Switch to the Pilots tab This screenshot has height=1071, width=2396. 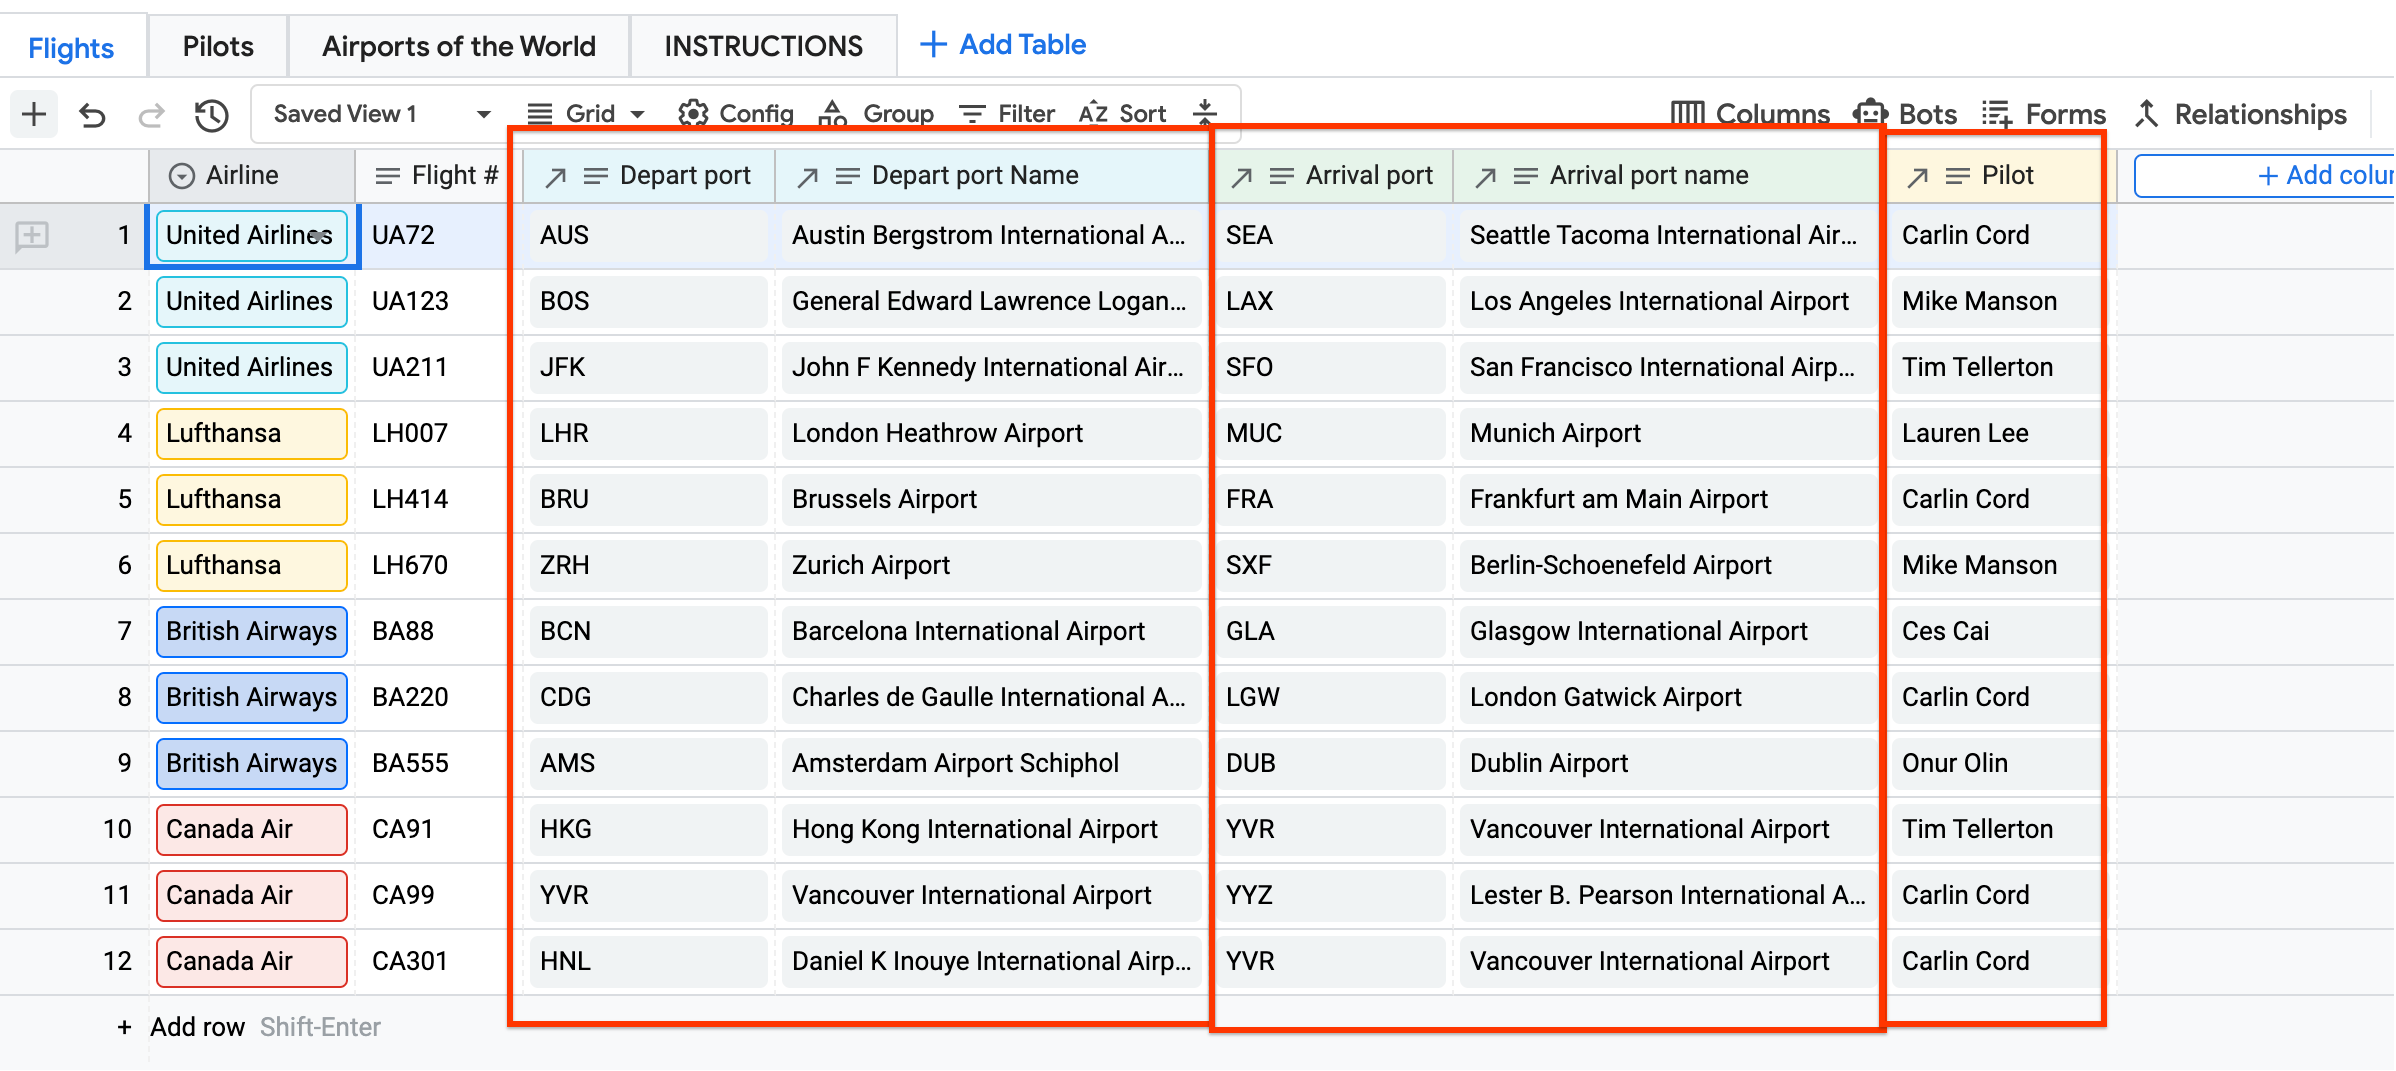[218, 46]
